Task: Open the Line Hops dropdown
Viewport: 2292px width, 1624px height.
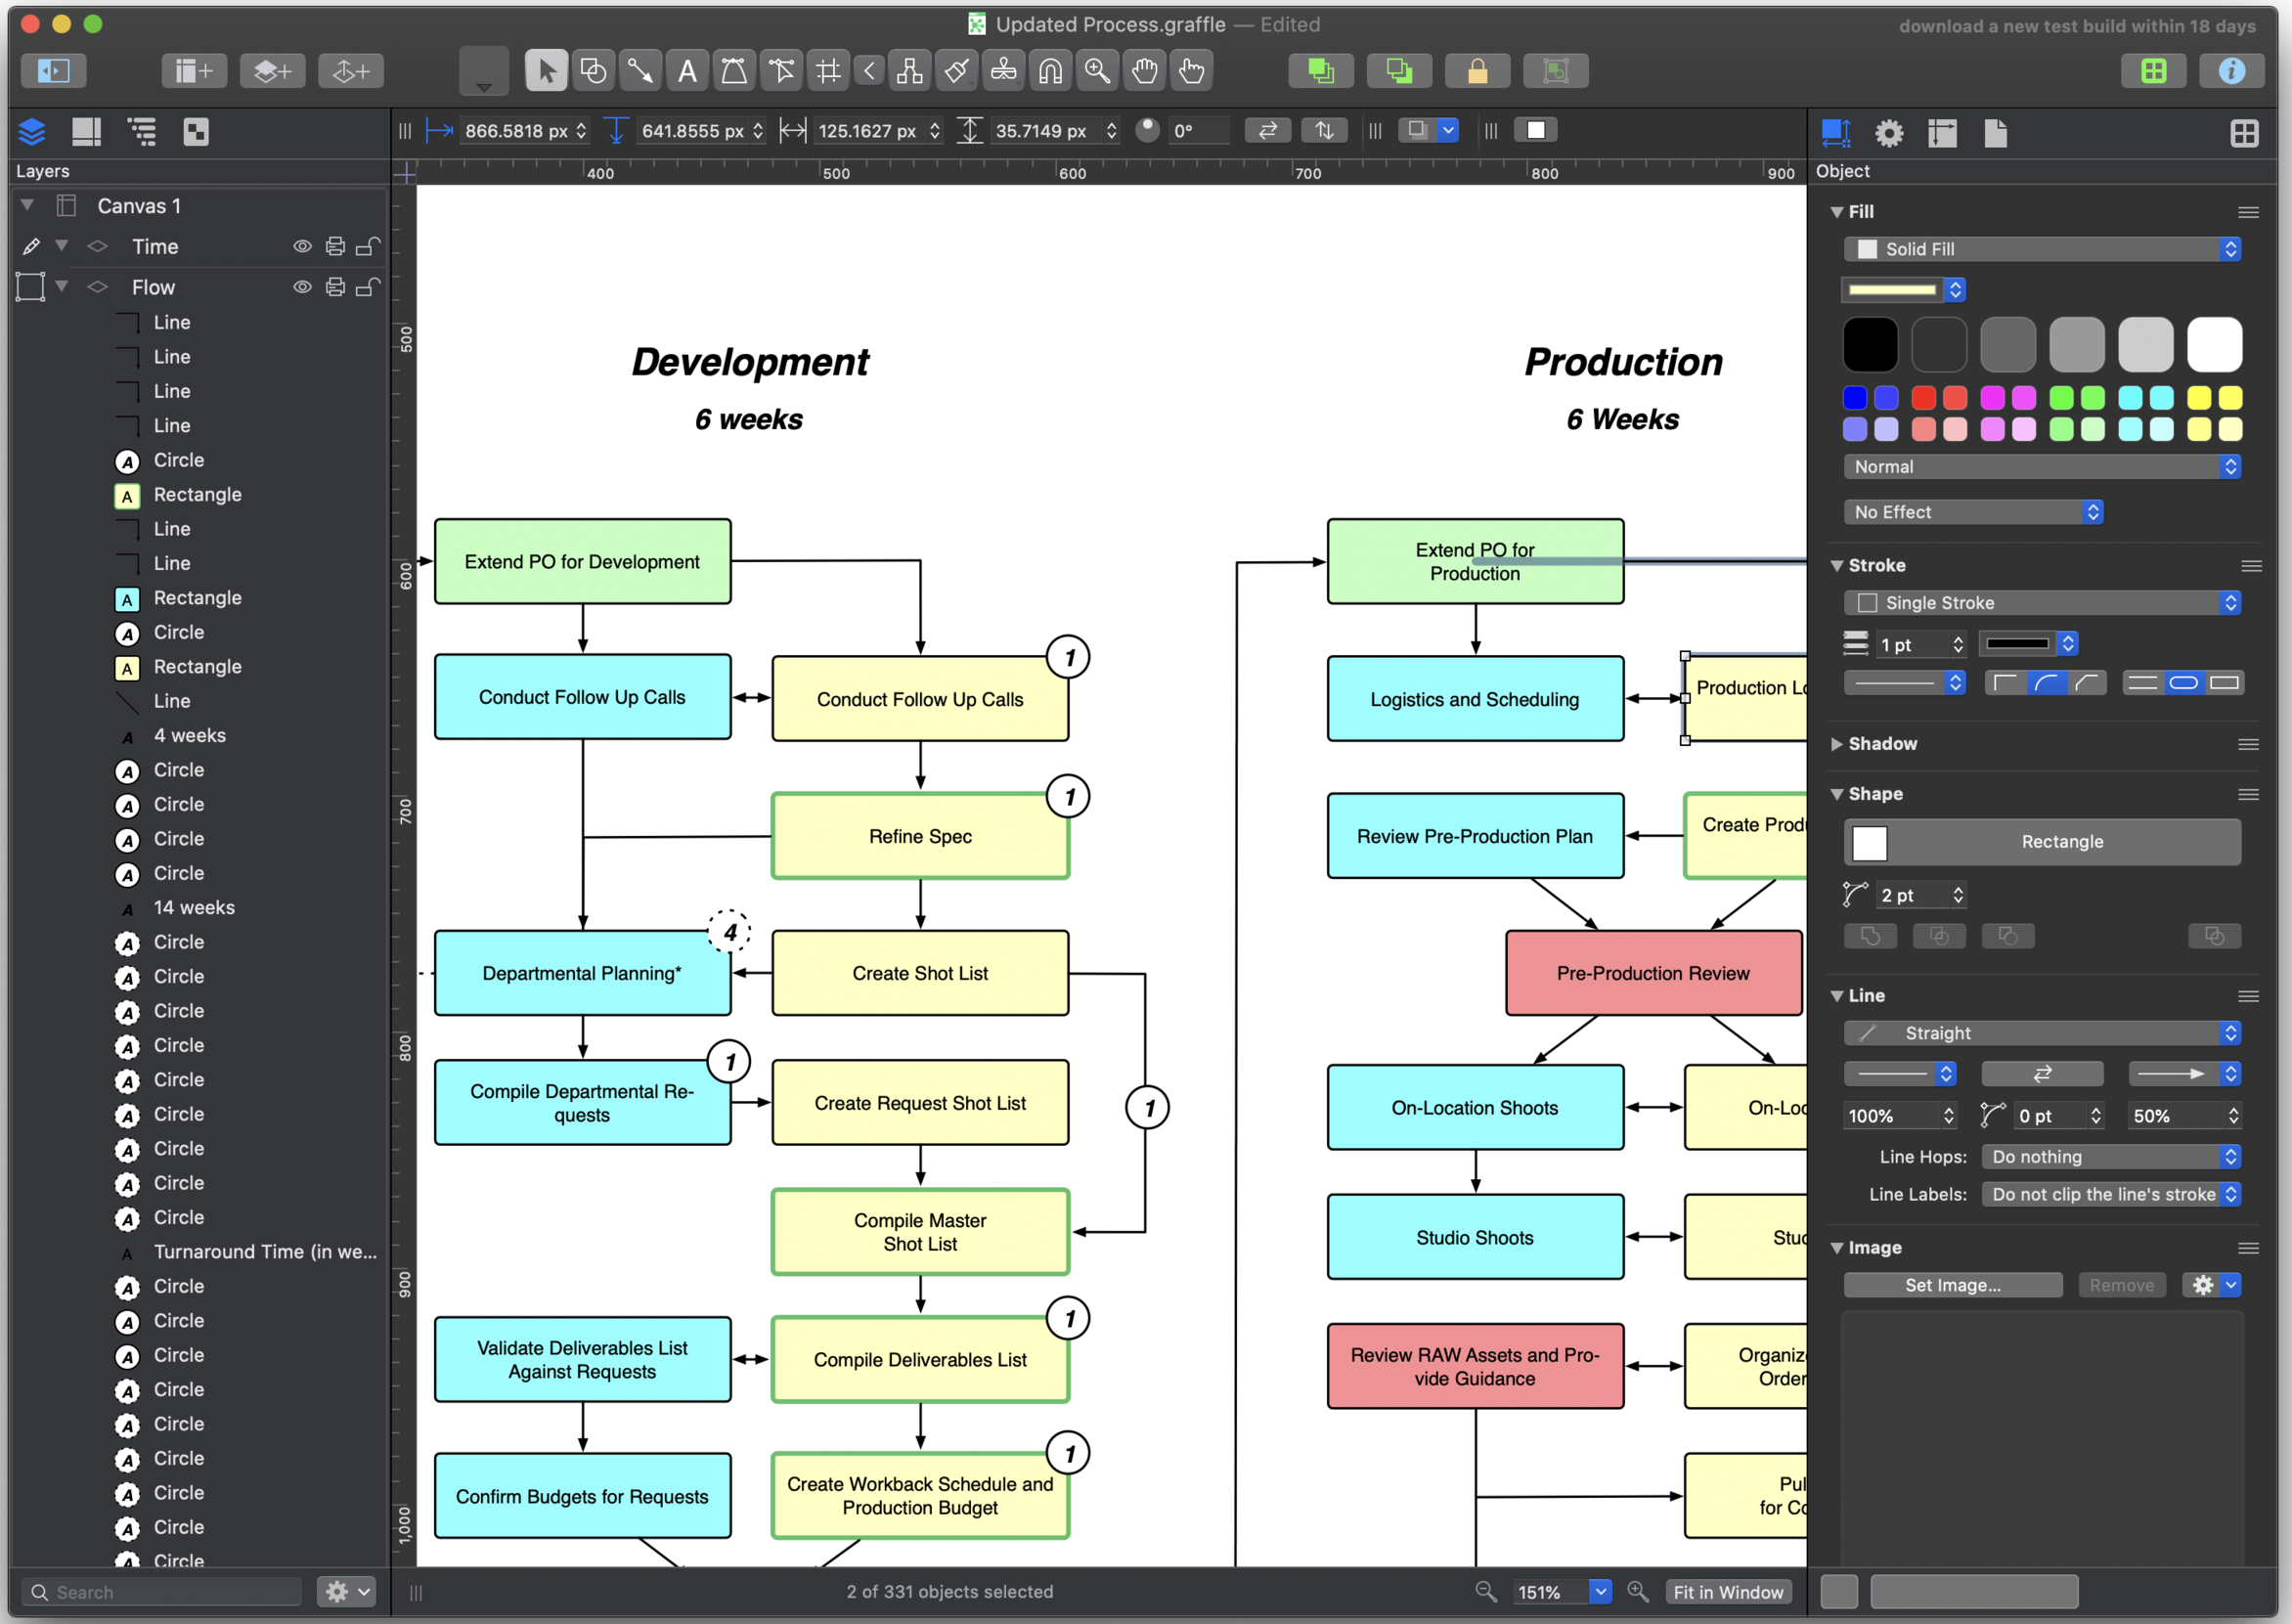Action: tap(2110, 1156)
